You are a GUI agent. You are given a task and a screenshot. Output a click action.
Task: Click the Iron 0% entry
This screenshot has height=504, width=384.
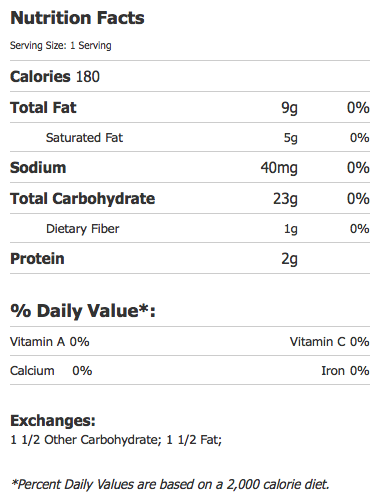pyautogui.click(x=345, y=371)
